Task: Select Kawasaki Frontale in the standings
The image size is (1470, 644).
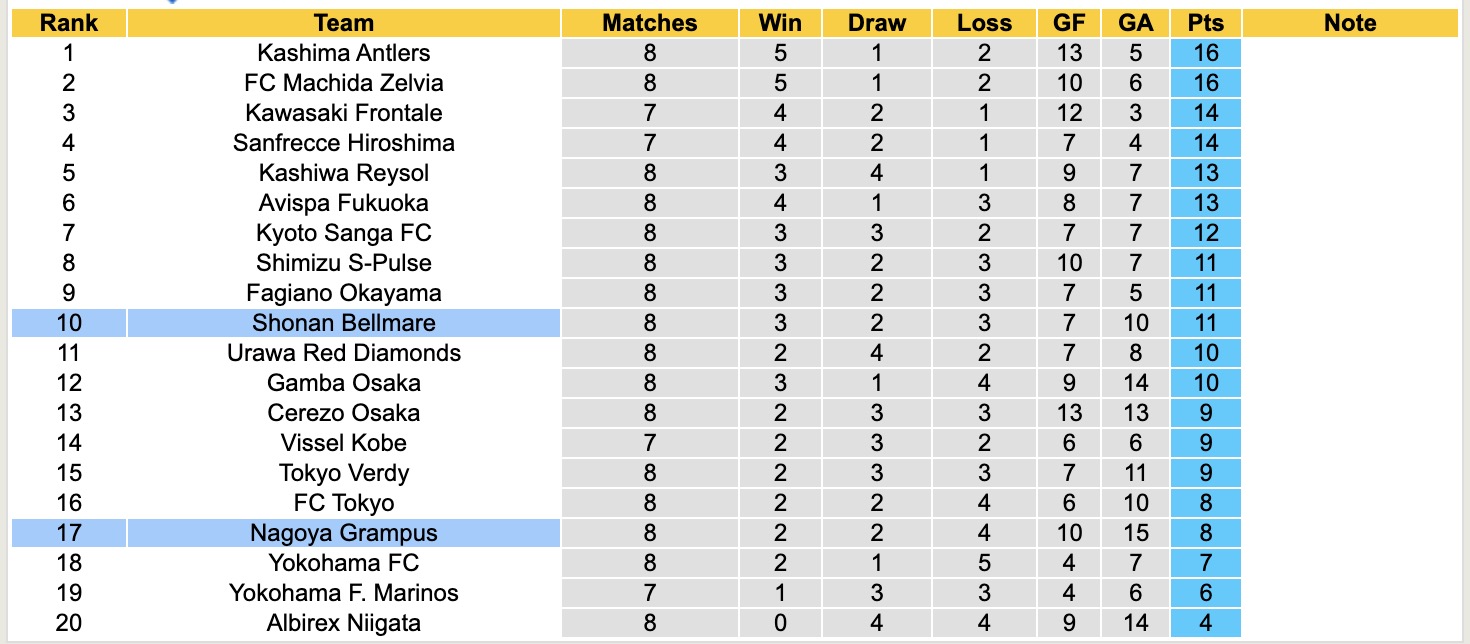Action: pos(343,113)
